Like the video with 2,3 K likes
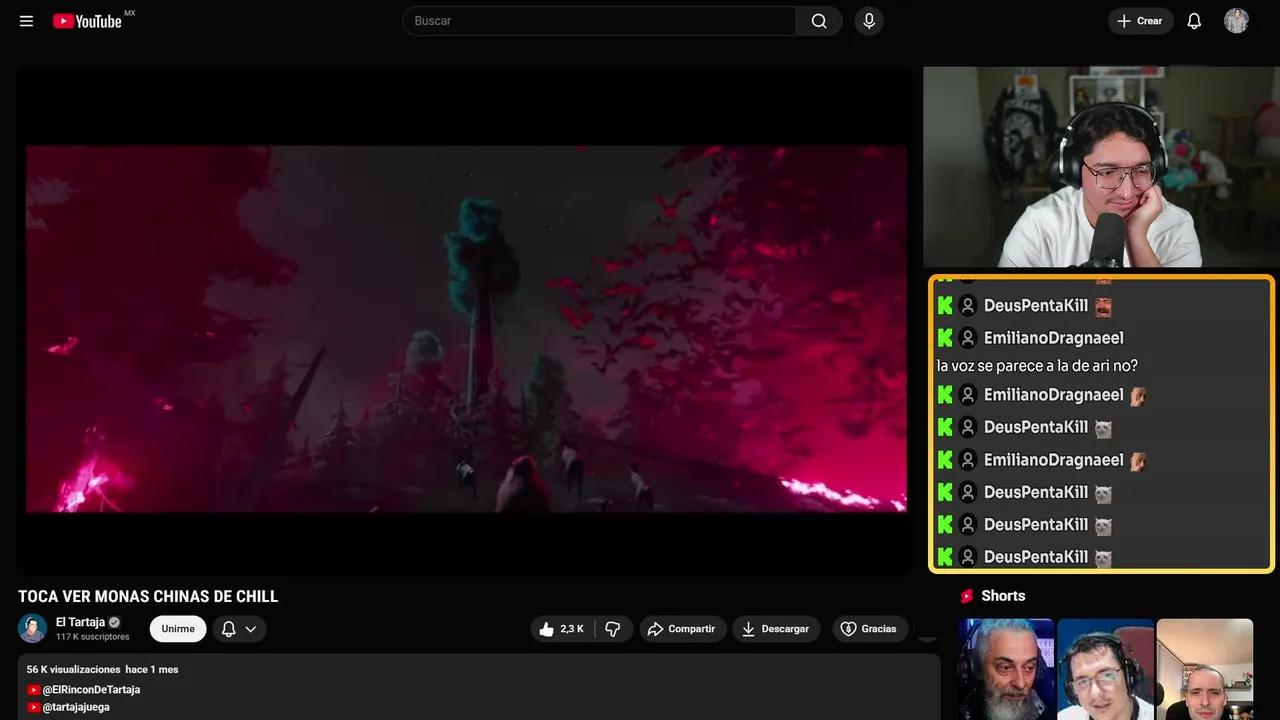 click(x=563, y=629)
